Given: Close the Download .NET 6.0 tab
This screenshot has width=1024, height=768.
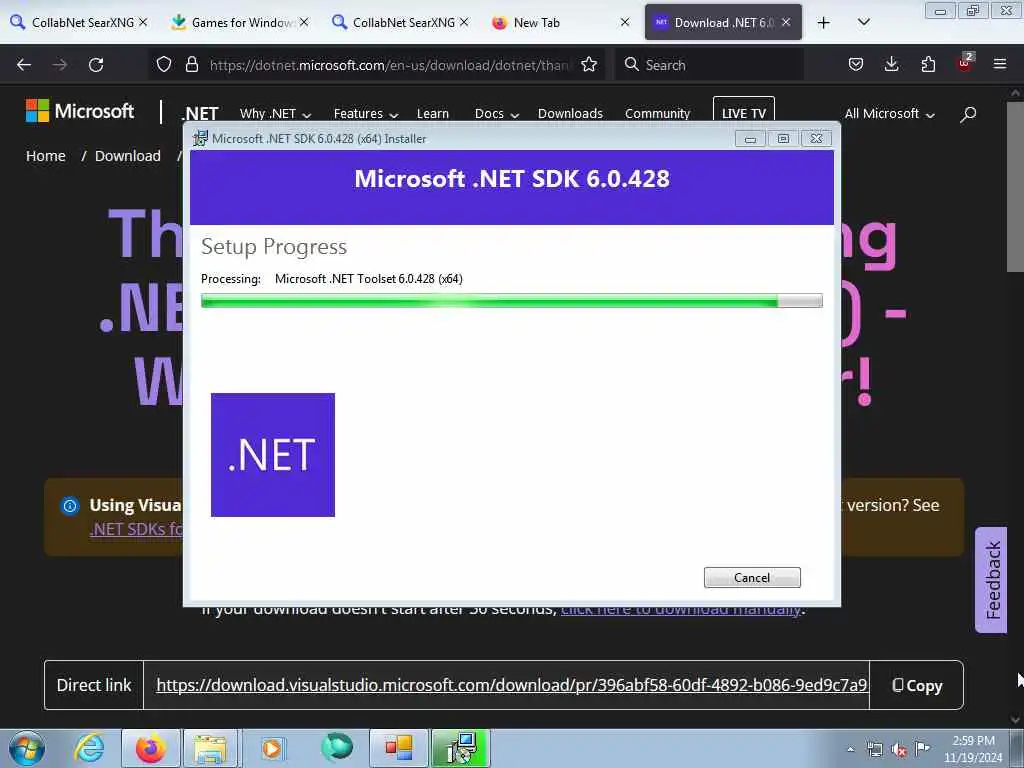Looking at the screenshot, I should pyautogui.click(x=786, y=22).
